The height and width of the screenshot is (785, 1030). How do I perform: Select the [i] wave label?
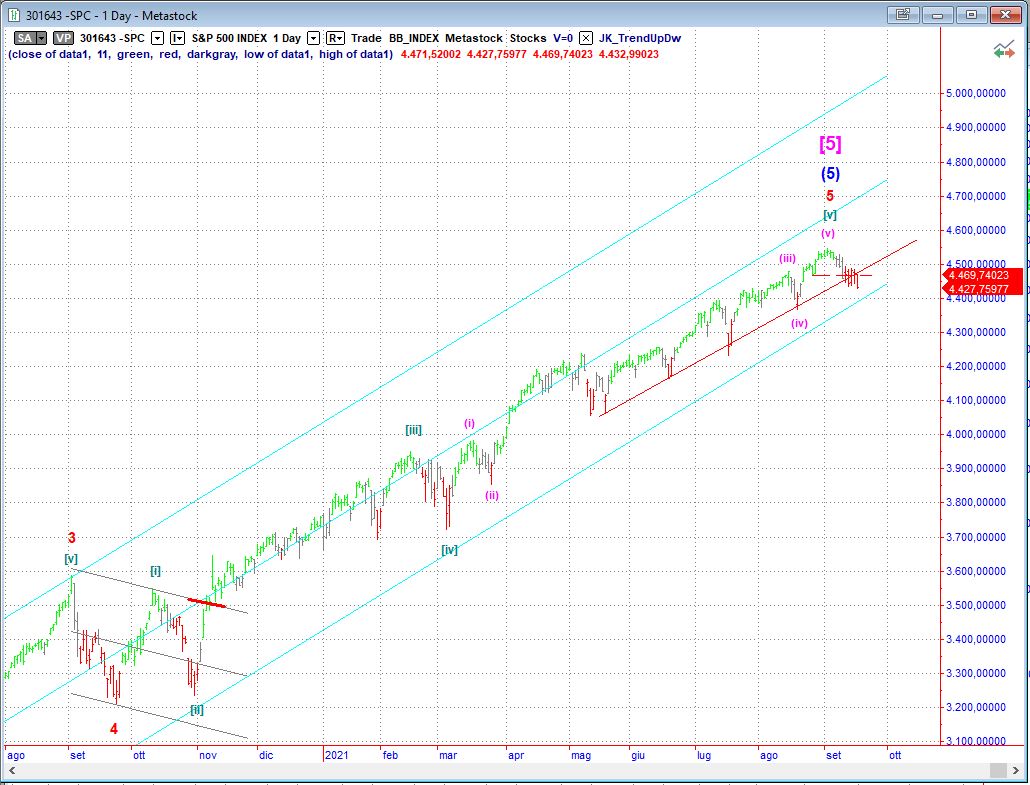click(155, 571)
